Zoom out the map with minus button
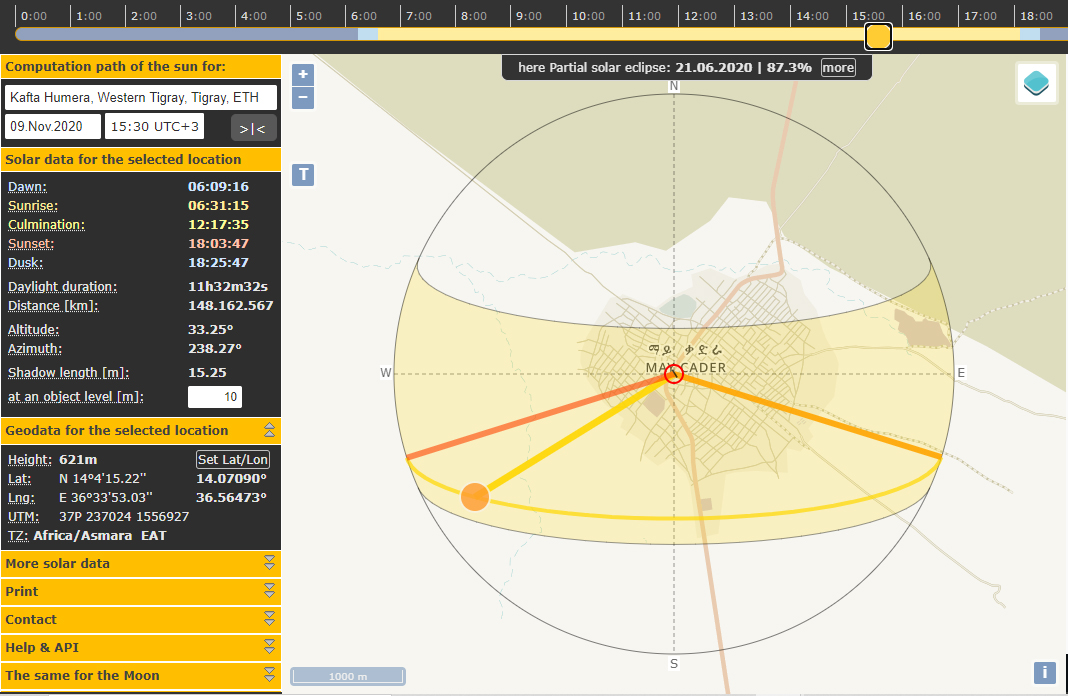Screen dimensions: 1068x696 pos(303,97)
